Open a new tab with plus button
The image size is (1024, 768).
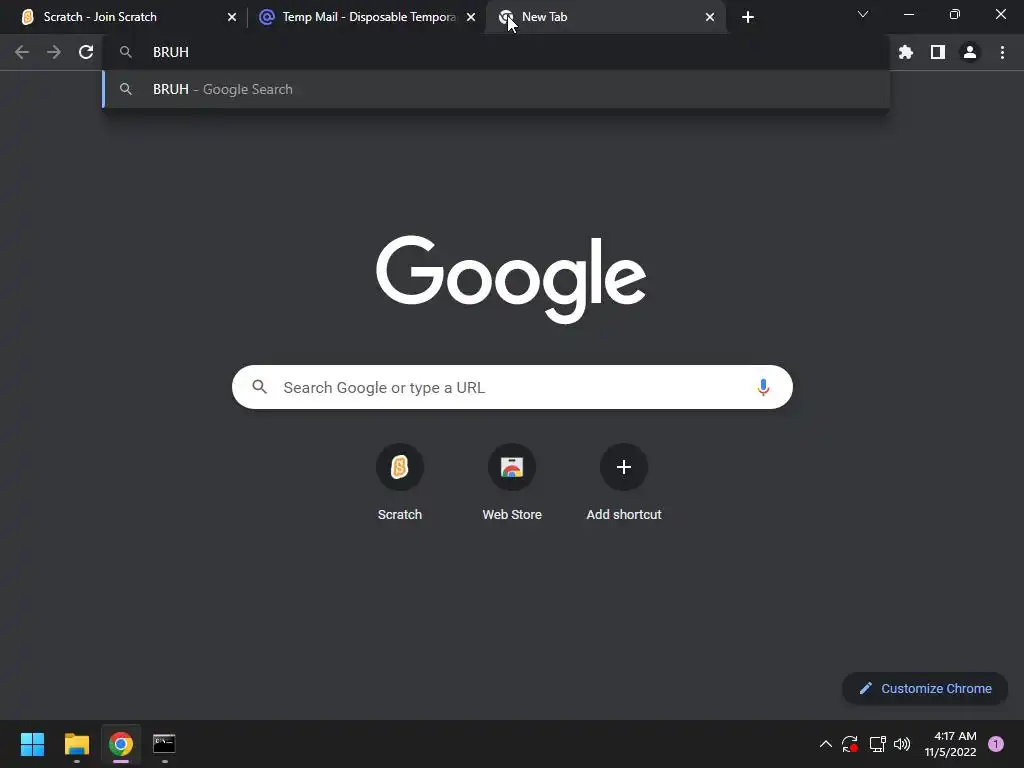(748, 17)
